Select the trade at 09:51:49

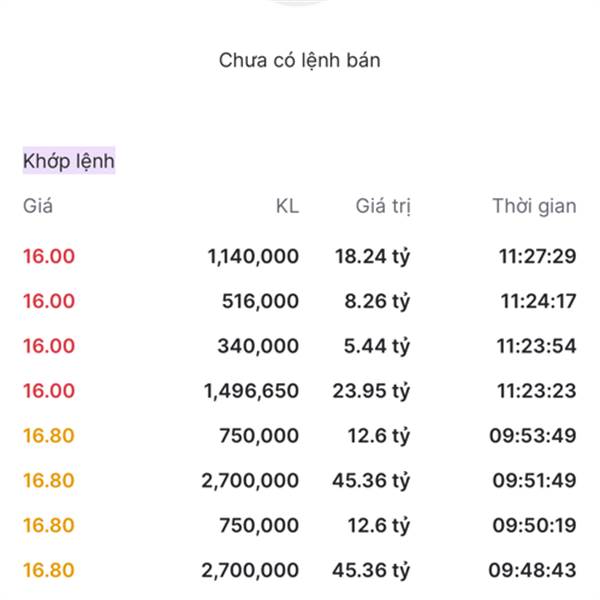pyautogui.click(x=534, y=481)
